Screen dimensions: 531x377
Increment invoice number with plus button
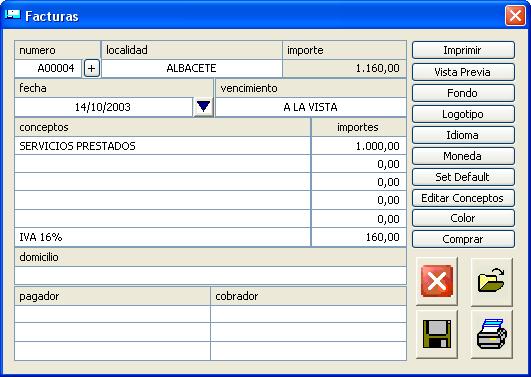[x=91, y=69]
